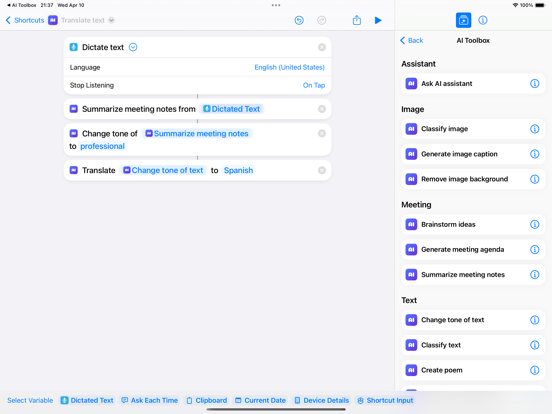Tap the battery indicator
This screenshot has width=552, height=414.
click(x=540, y=5)
